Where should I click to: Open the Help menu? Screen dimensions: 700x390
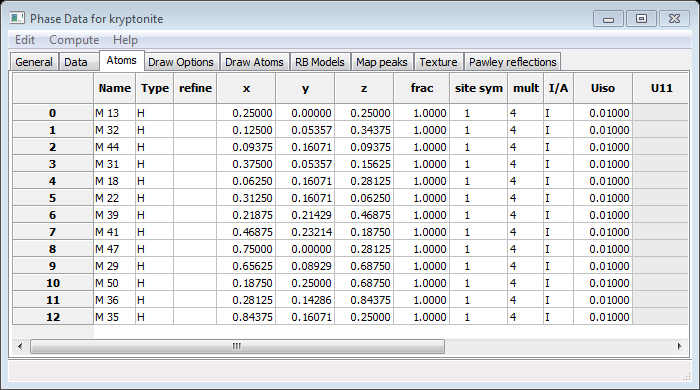125,40
